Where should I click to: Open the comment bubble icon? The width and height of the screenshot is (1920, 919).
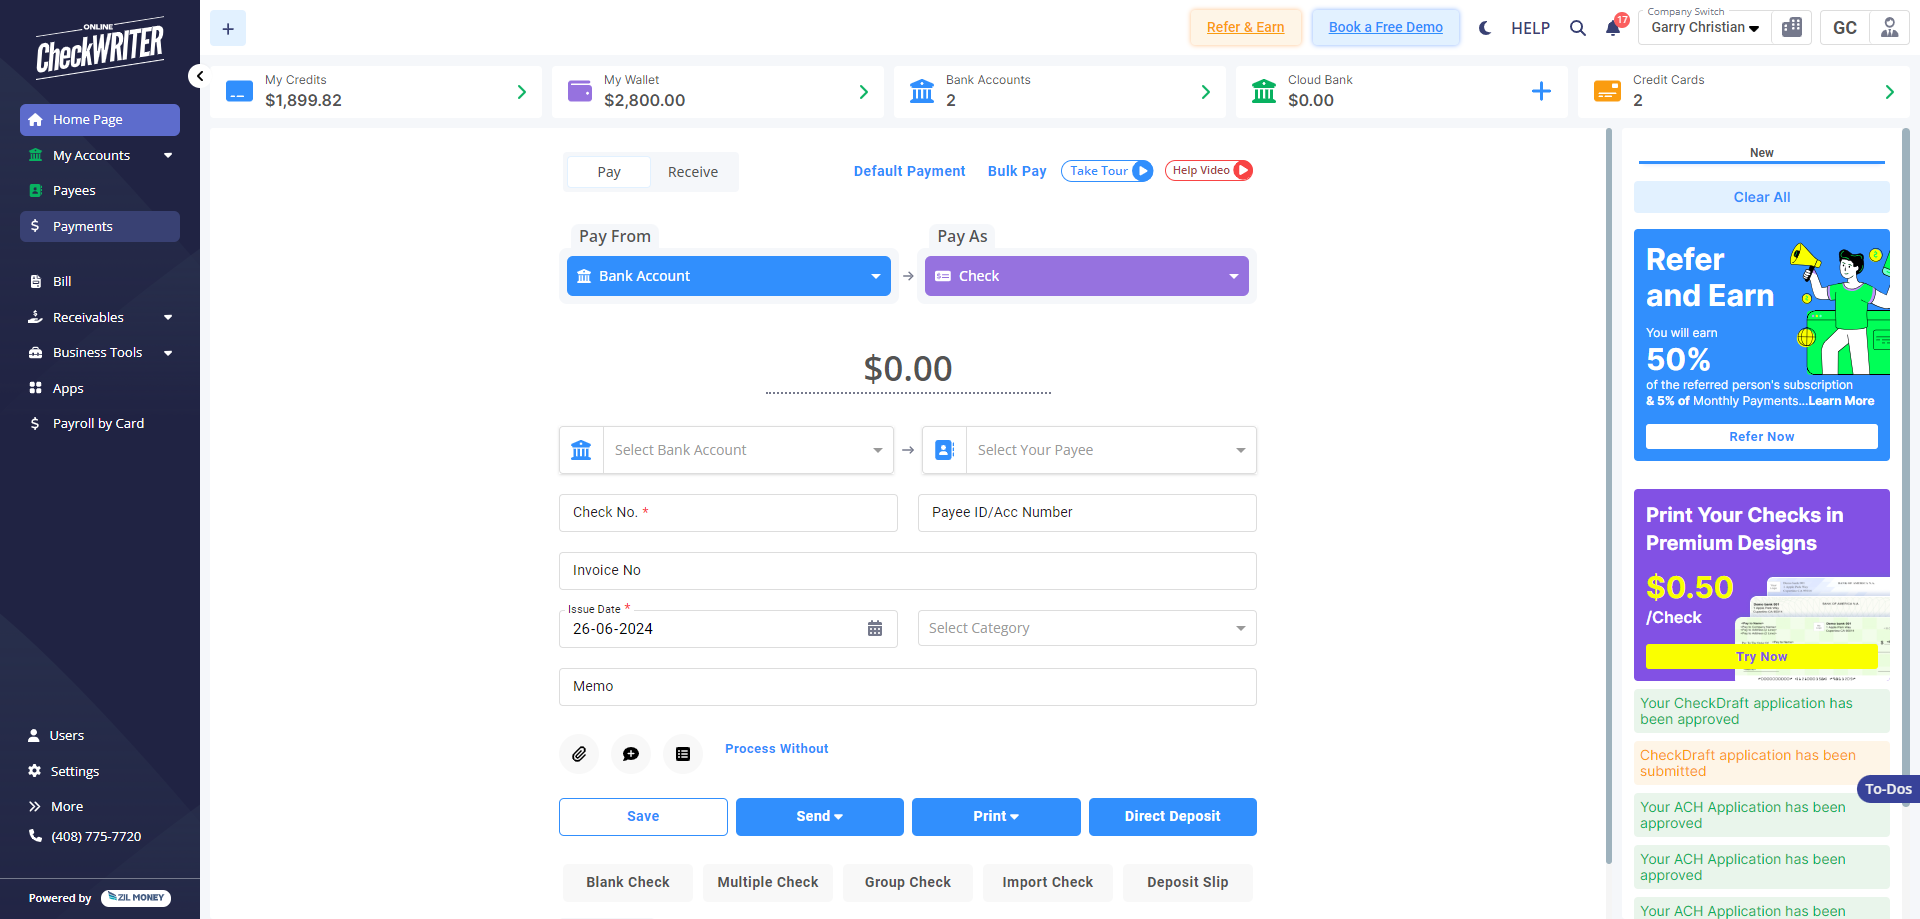tap(631, 754)
